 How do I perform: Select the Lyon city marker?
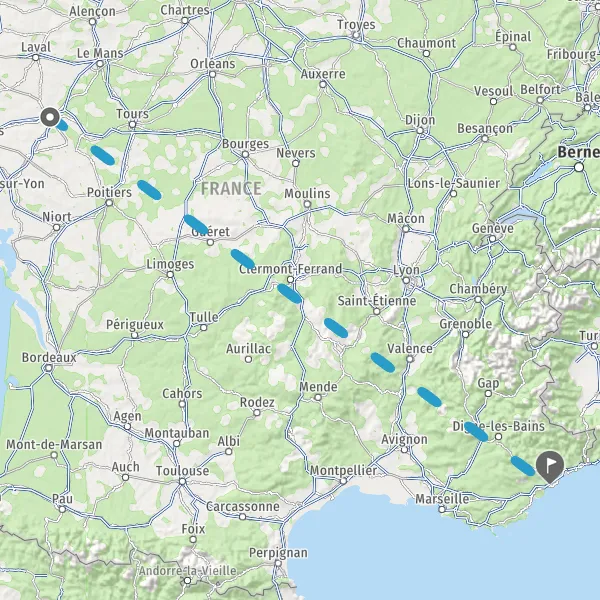pyautogui.click(x=406, y=280)
